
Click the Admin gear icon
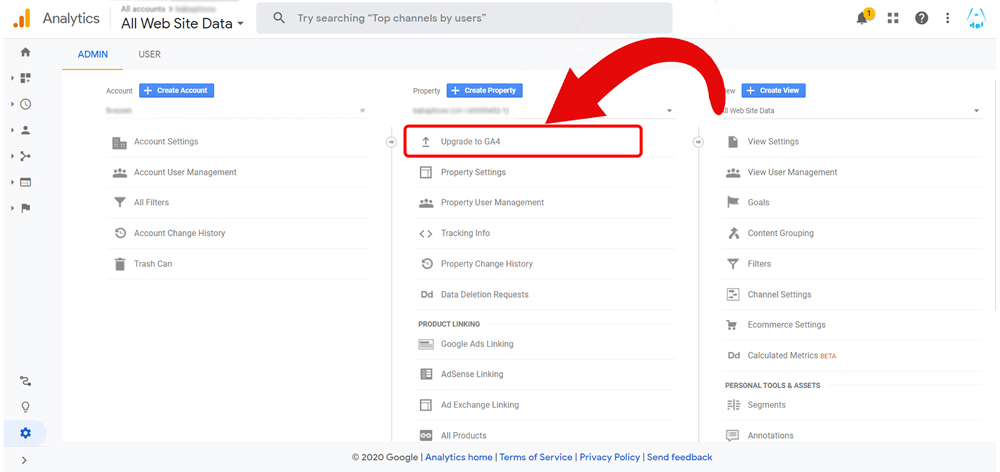(x=25, y=433)
